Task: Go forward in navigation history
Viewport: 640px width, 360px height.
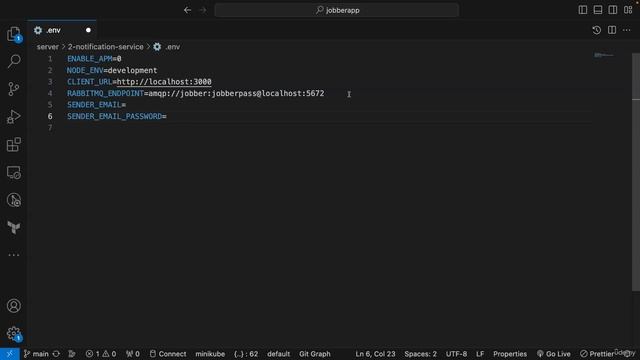Action: click(203, 10)
